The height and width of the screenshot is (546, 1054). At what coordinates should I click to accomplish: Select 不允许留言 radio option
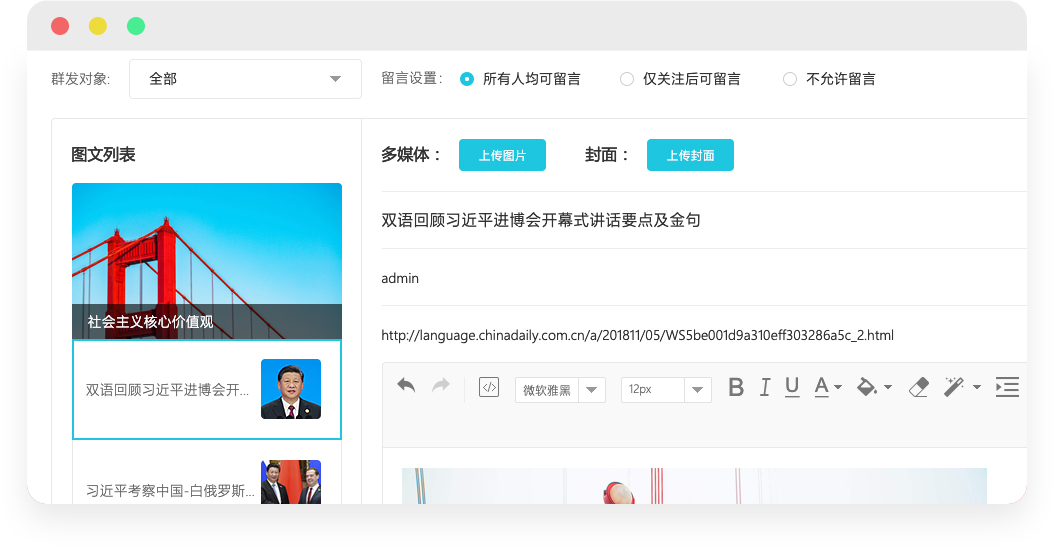(790, 79)
